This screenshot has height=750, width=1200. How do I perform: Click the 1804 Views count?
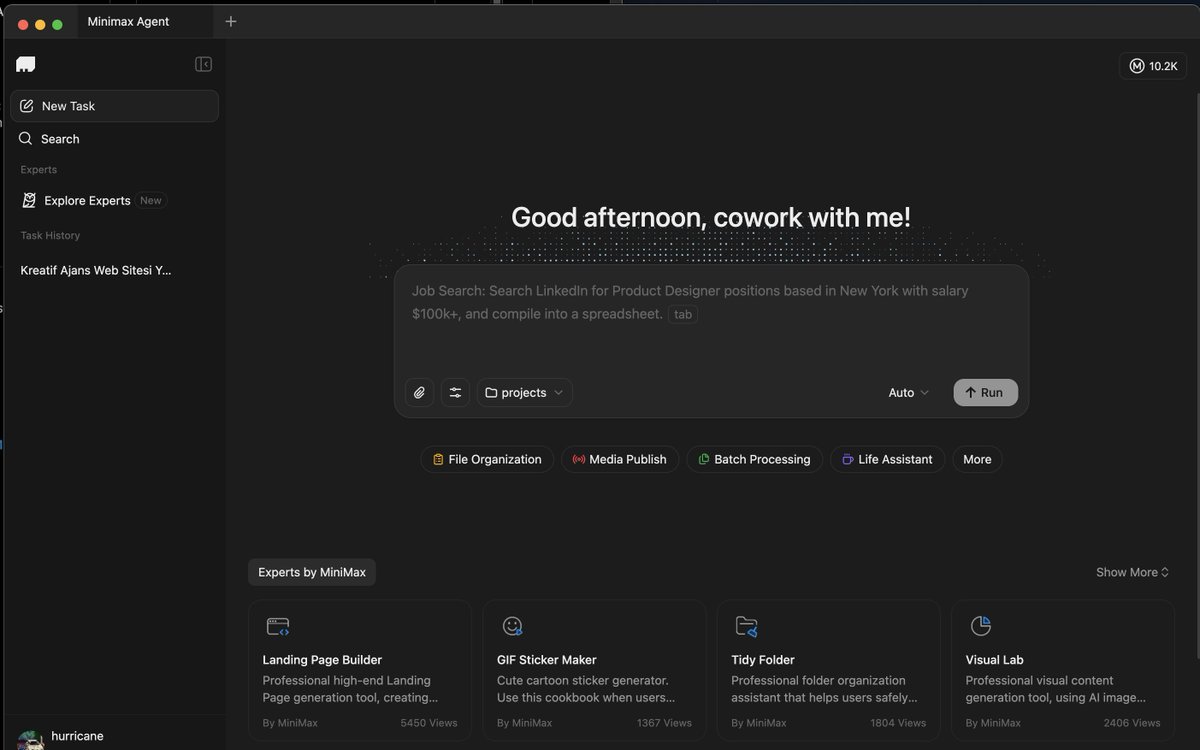[x=898, y=722]
